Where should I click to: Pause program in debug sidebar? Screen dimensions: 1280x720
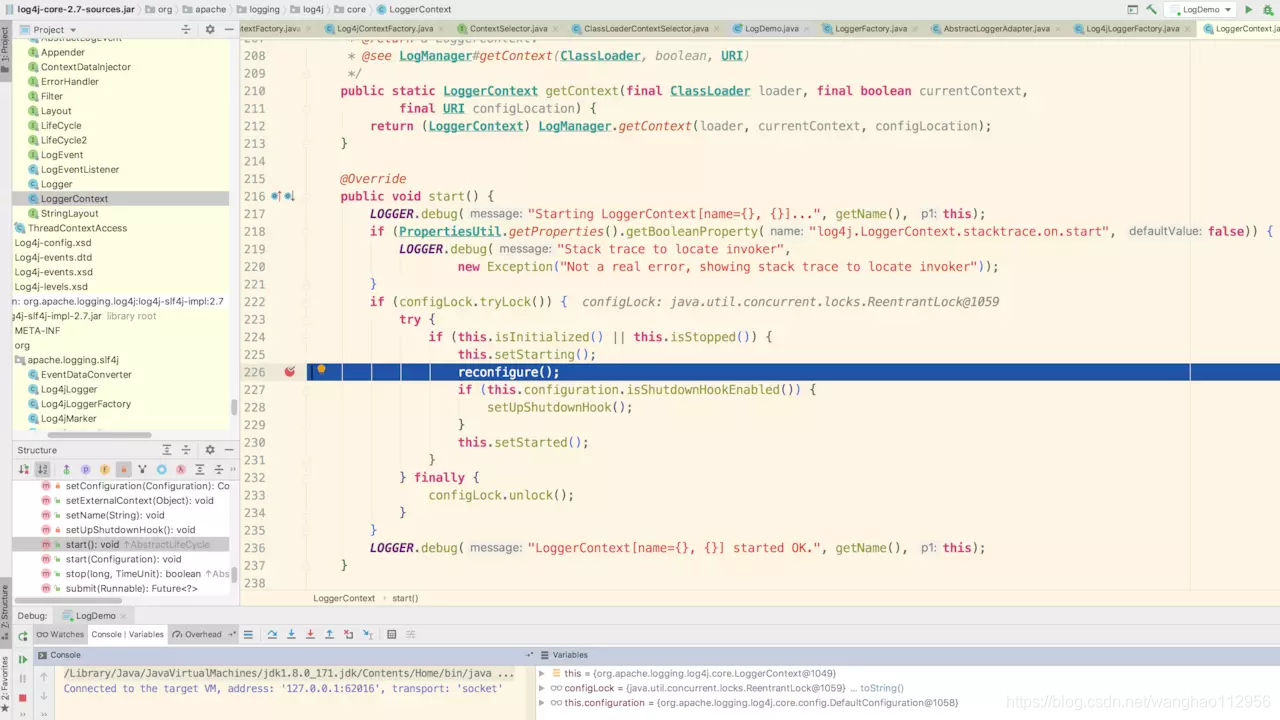coord(22,679)
